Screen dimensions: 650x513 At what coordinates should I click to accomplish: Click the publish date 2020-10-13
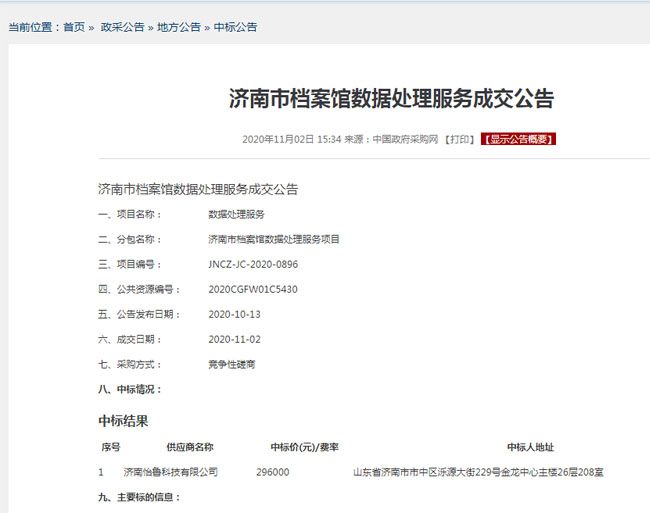point(235,315)
